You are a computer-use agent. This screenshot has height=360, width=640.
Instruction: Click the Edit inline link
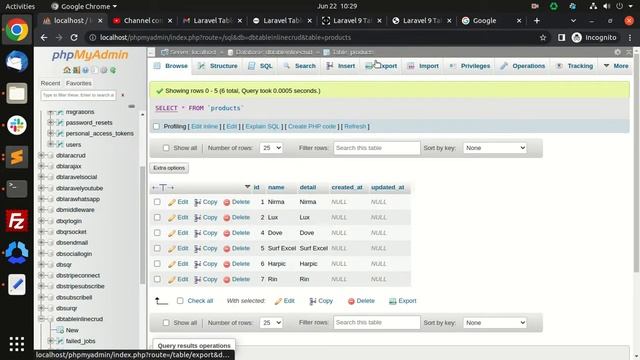pyautogui.click(x=204, y=127)
